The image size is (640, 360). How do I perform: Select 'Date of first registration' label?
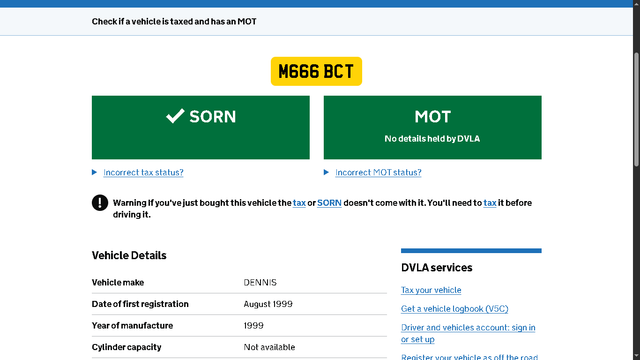pyautogui.click(x=140, y=304)
